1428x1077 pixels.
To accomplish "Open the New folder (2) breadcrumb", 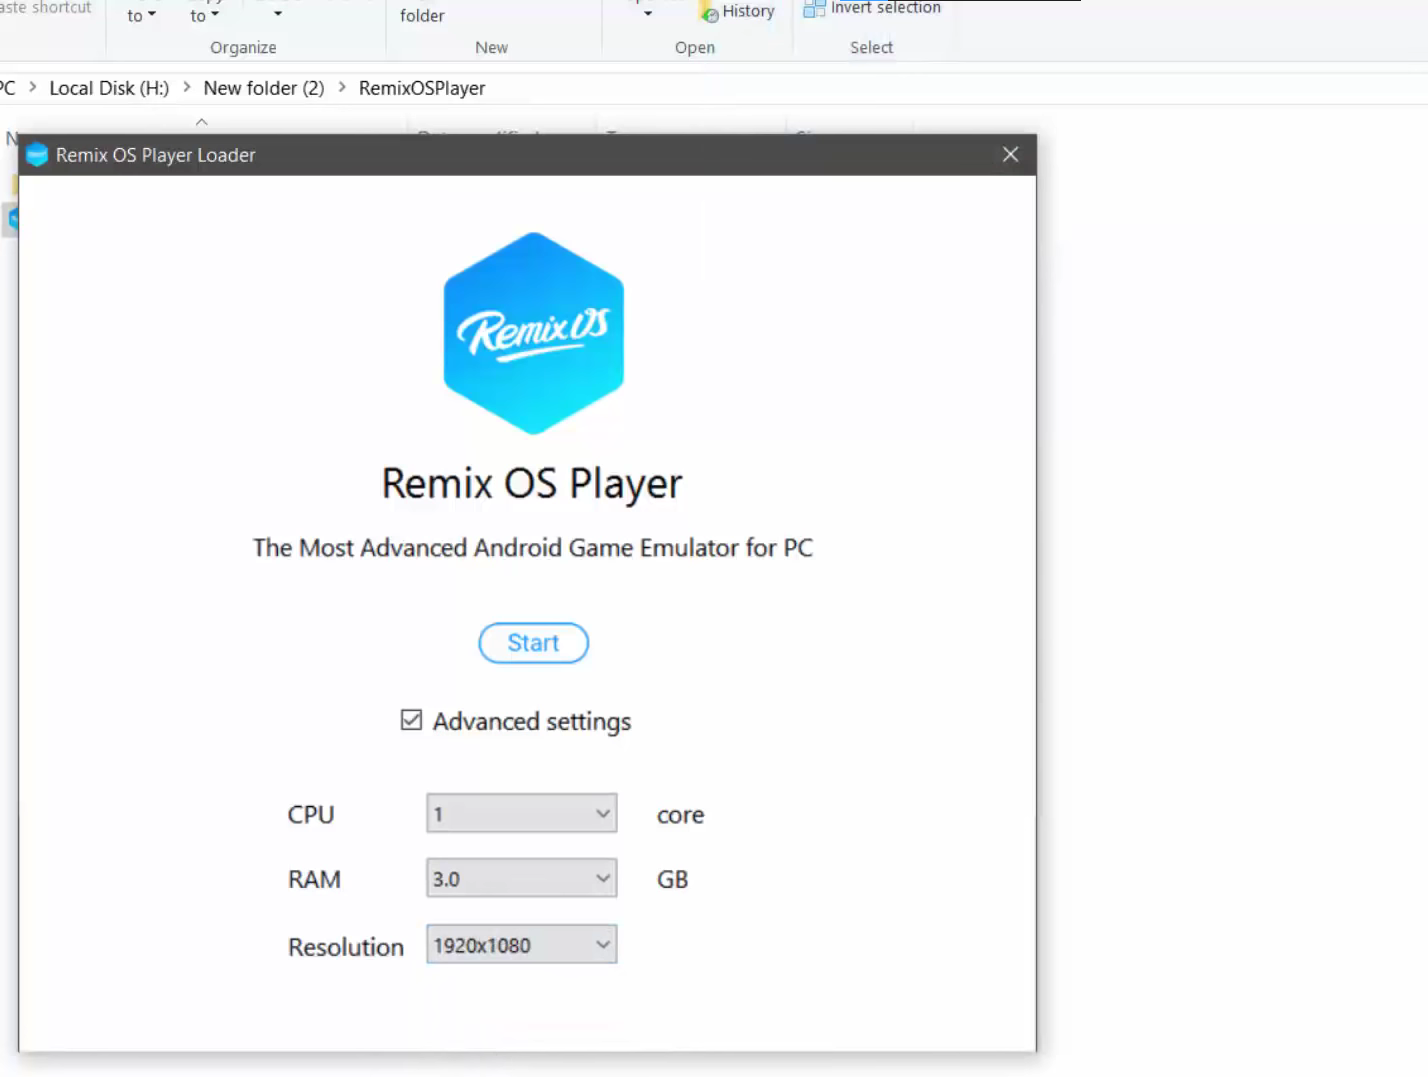I will click(263, 88).
